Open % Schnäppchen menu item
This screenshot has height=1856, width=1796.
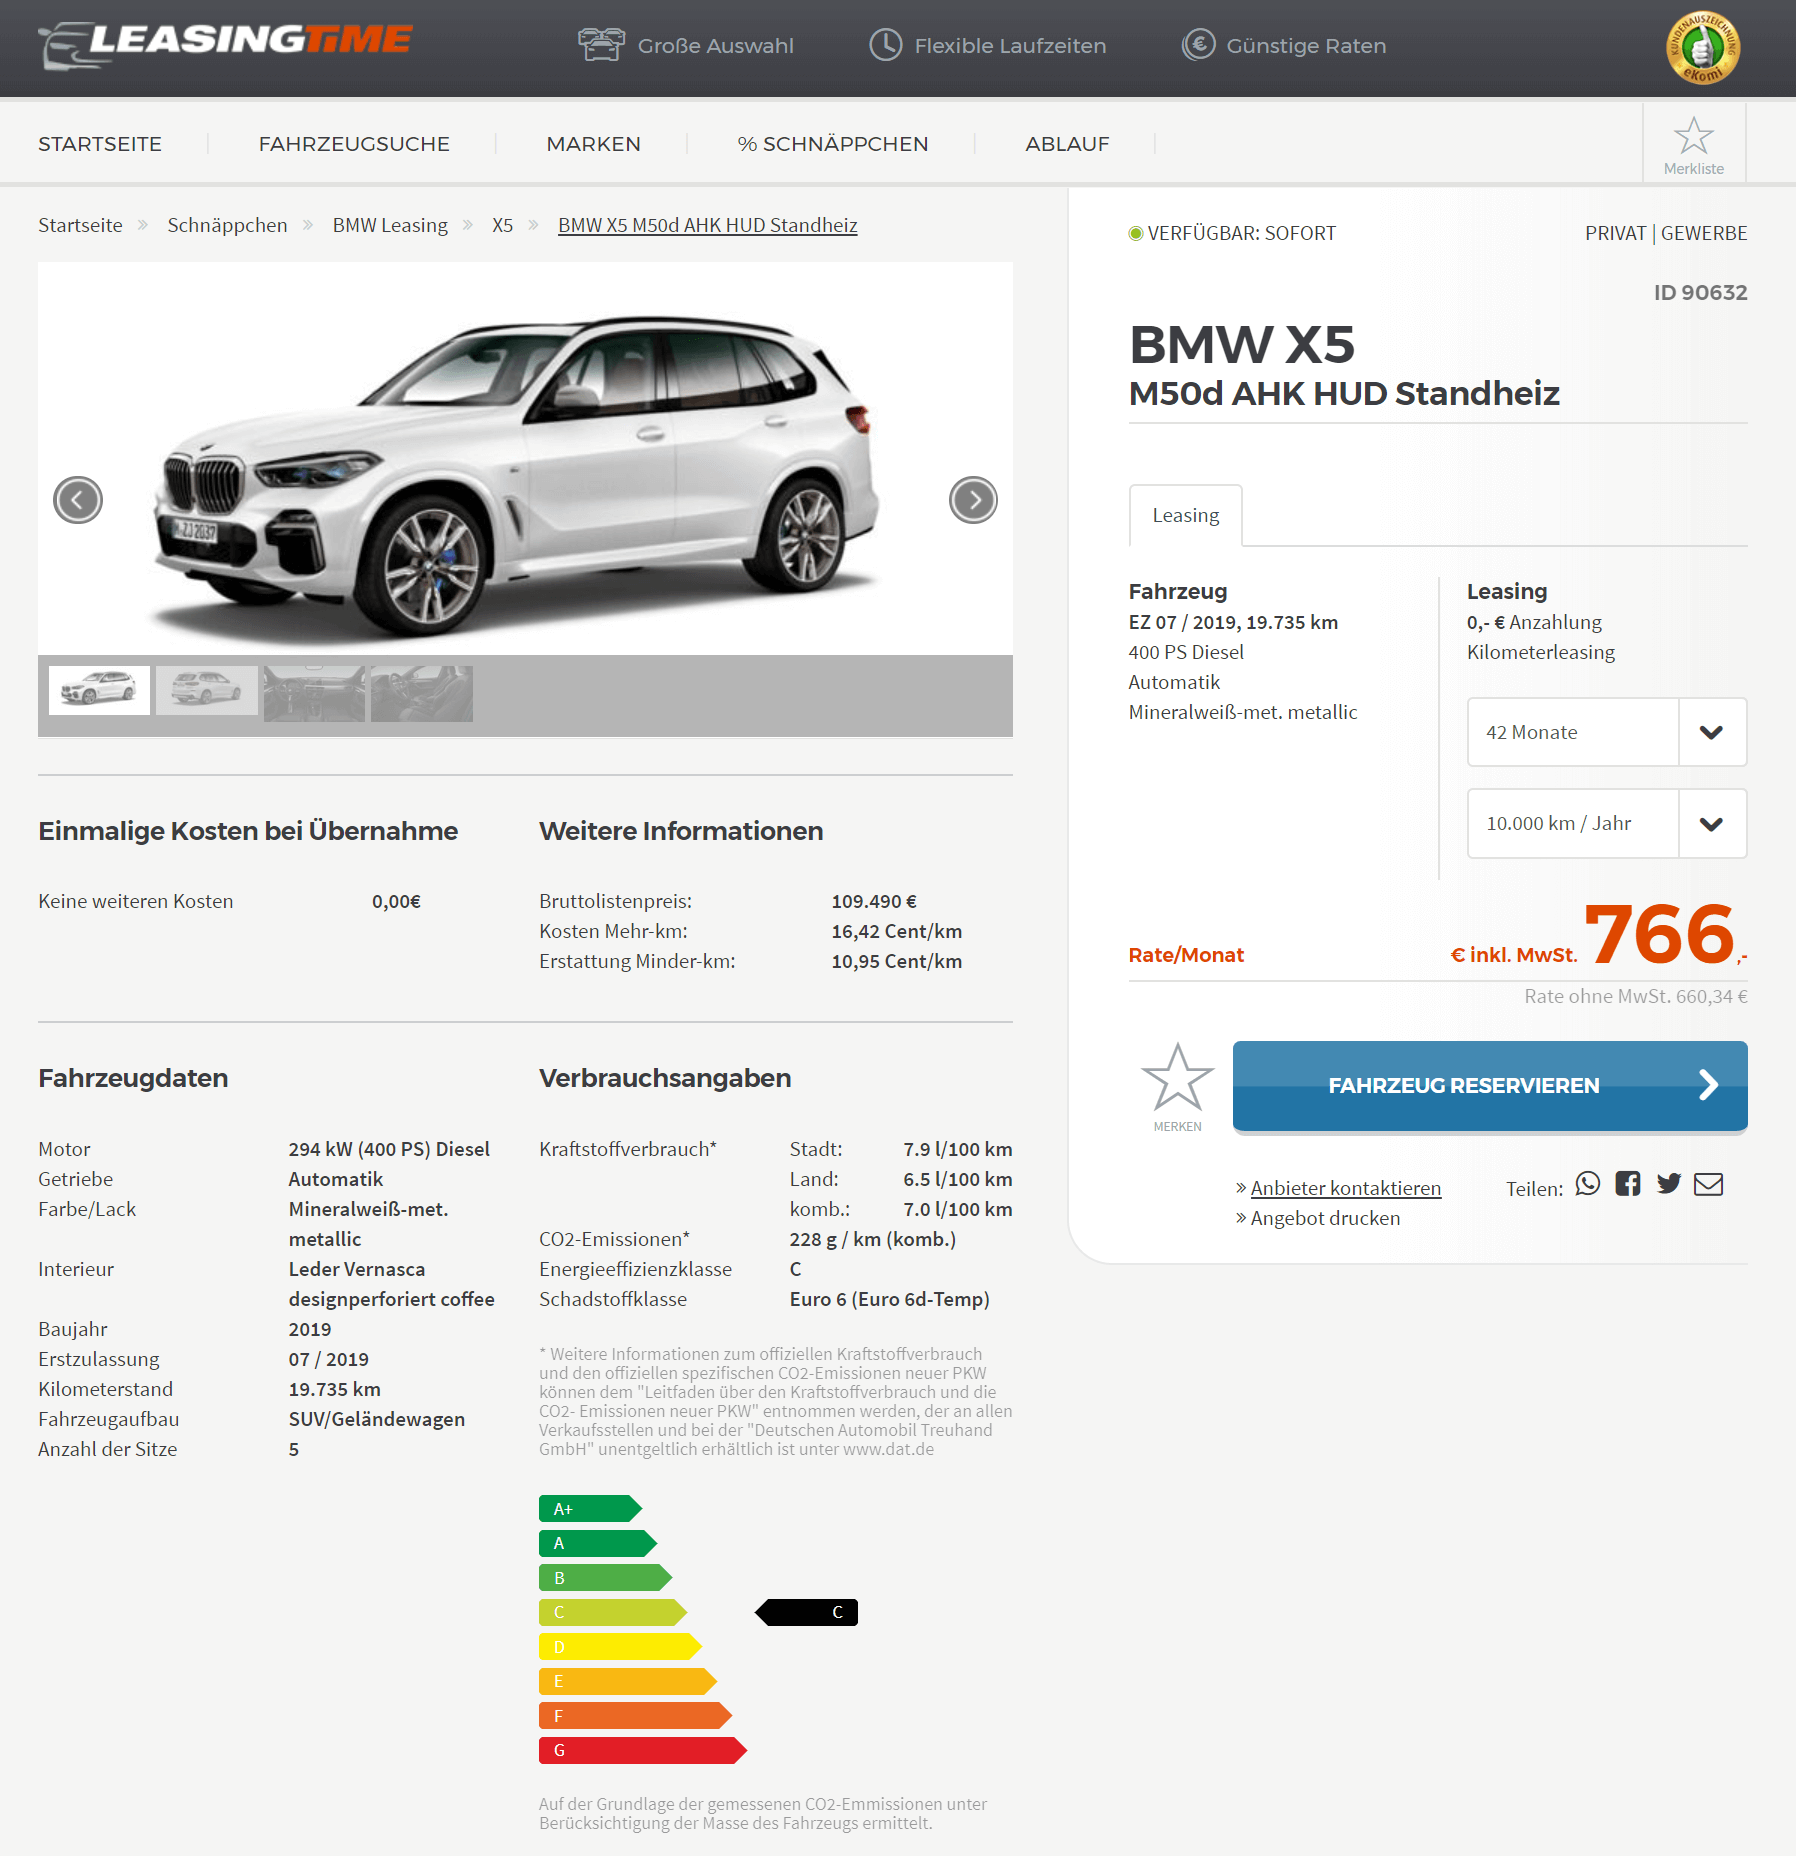tap(832, 144)
